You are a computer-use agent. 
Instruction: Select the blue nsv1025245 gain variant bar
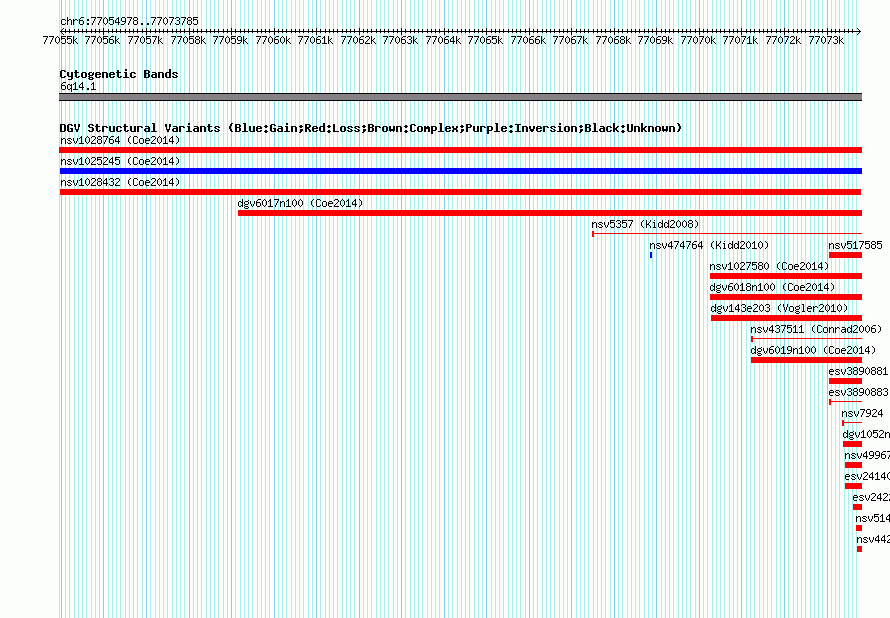pos(460,171)
